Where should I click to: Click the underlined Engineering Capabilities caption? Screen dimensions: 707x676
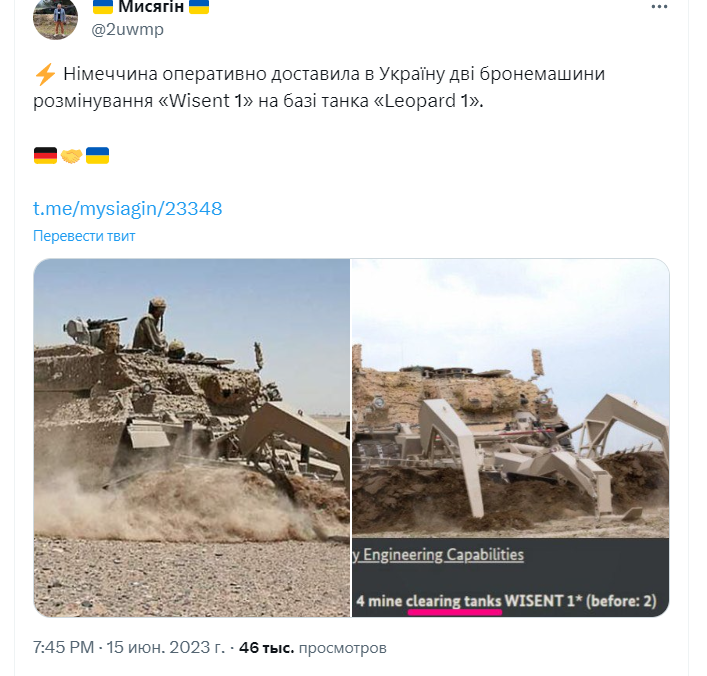tap(443, 555)
